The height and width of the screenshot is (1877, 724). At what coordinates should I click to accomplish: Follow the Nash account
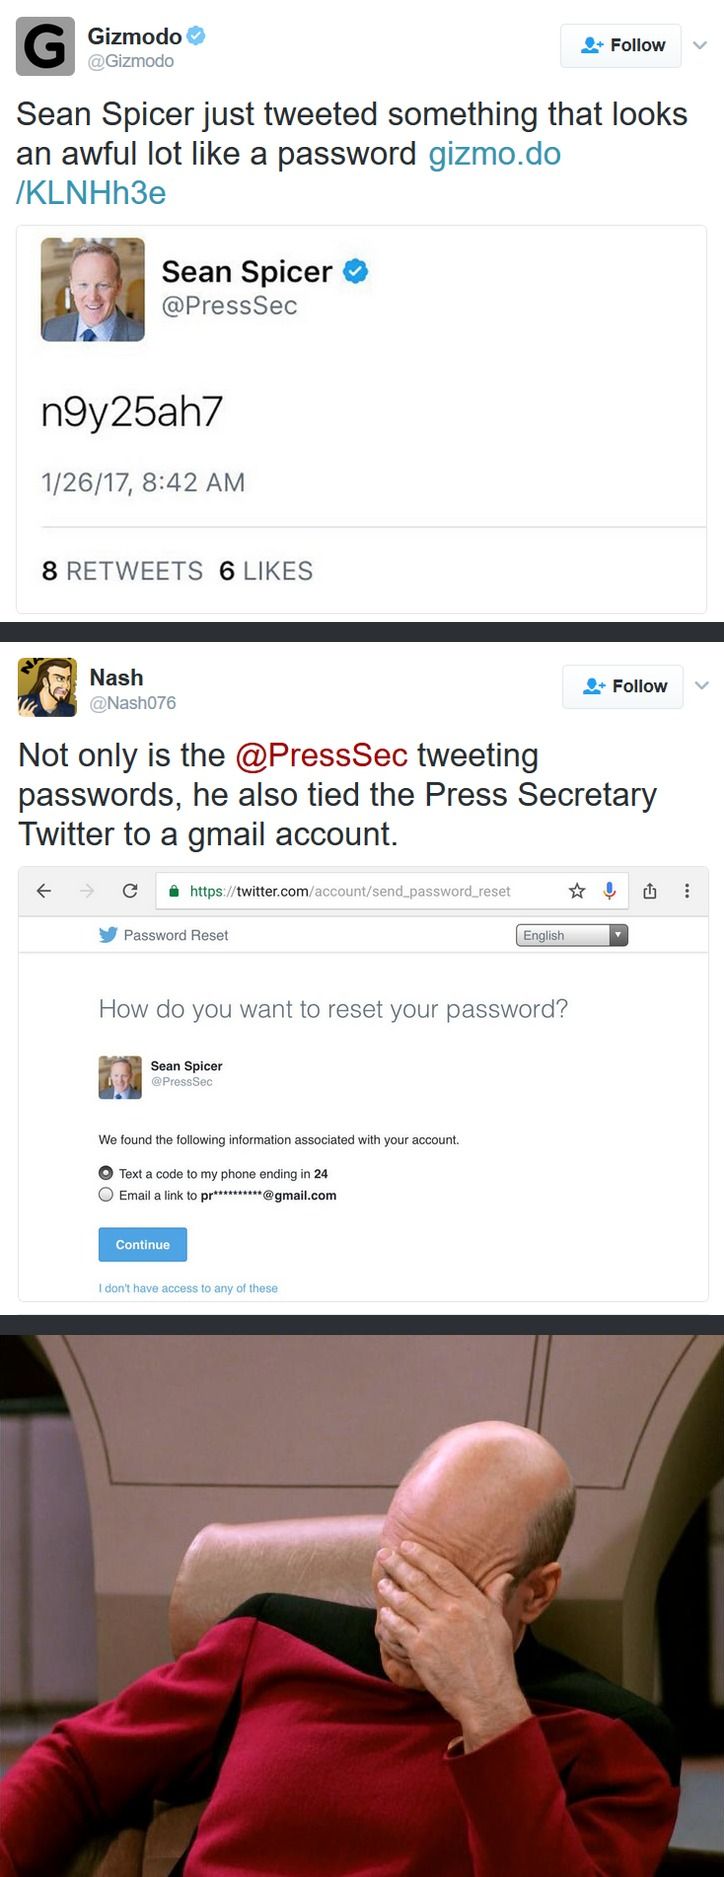point(622,687)
